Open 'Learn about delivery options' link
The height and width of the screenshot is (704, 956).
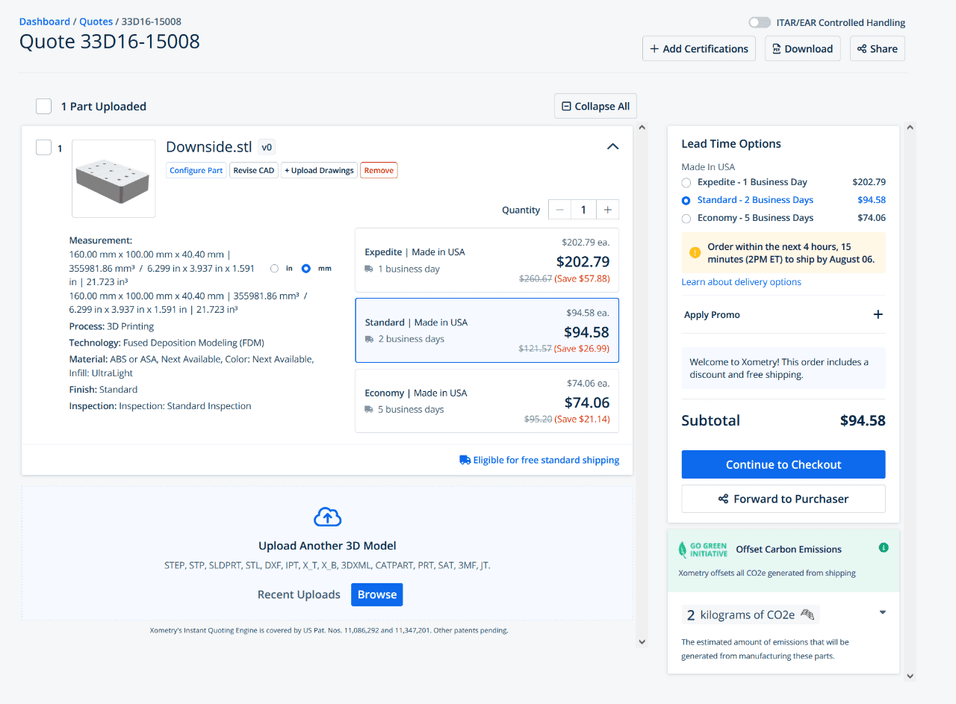coord(741,282)
